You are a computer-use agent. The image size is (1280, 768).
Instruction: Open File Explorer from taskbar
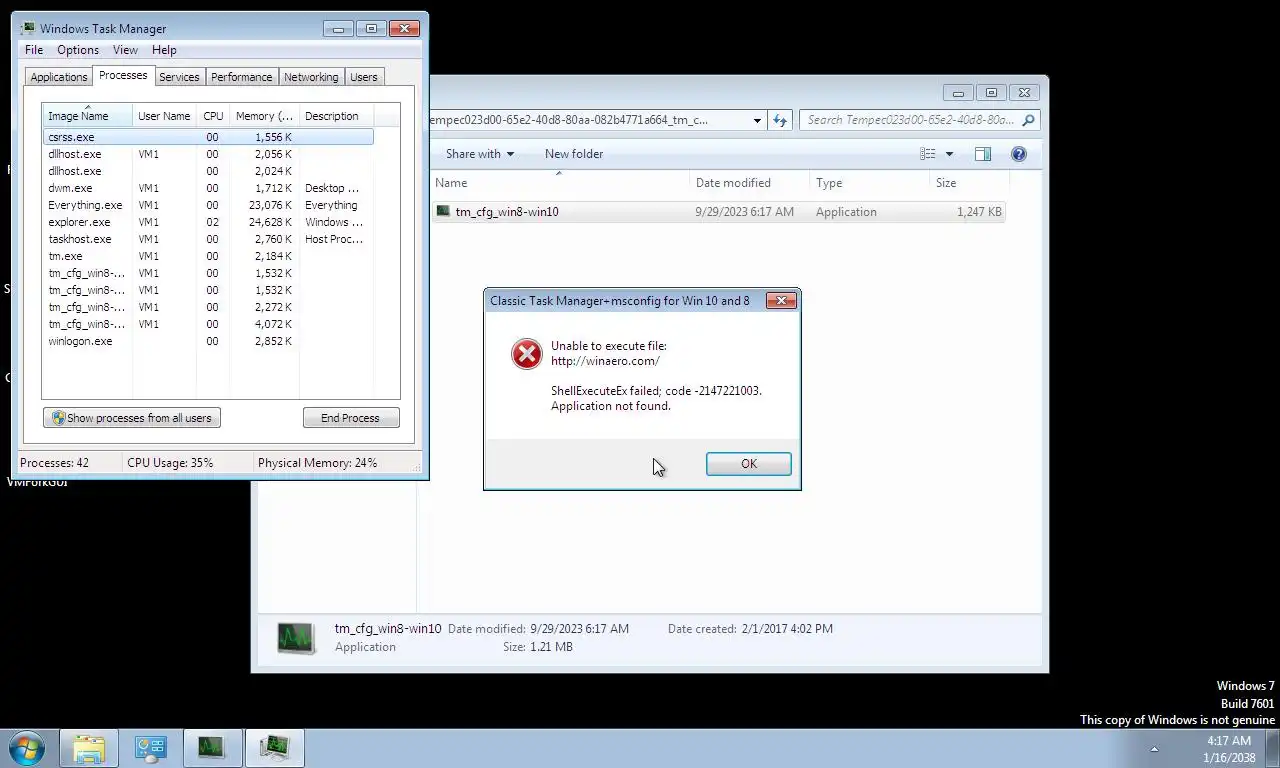click(89, 748)
